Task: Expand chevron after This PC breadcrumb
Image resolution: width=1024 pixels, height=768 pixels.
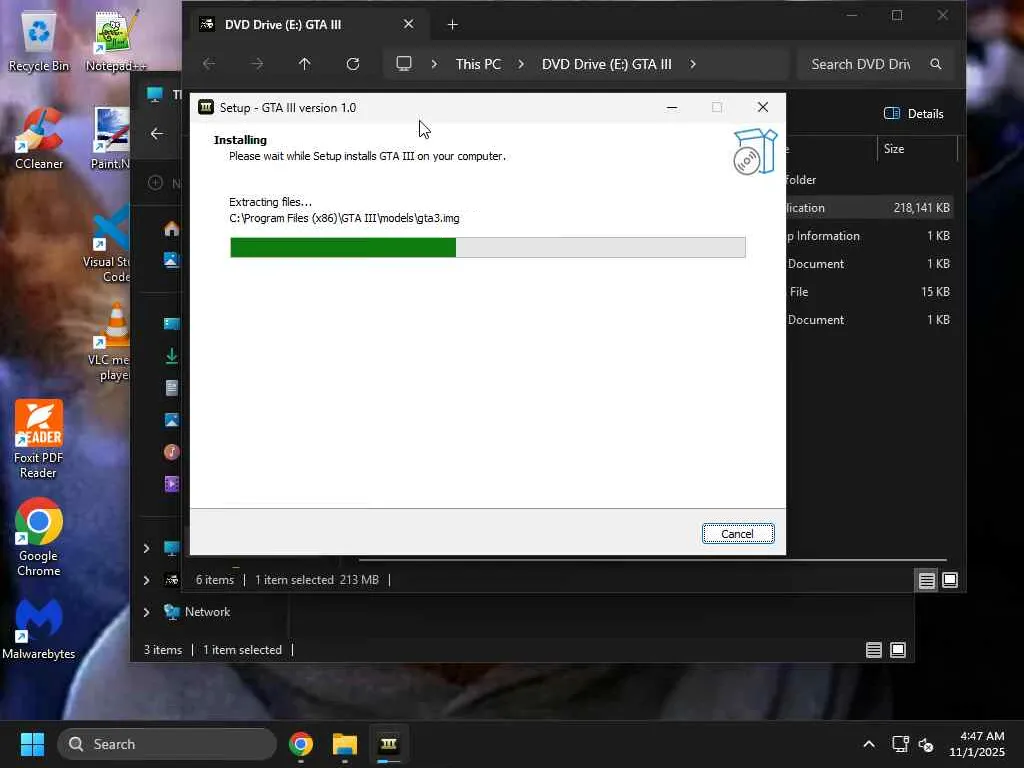Action: [x=521, y=64]
